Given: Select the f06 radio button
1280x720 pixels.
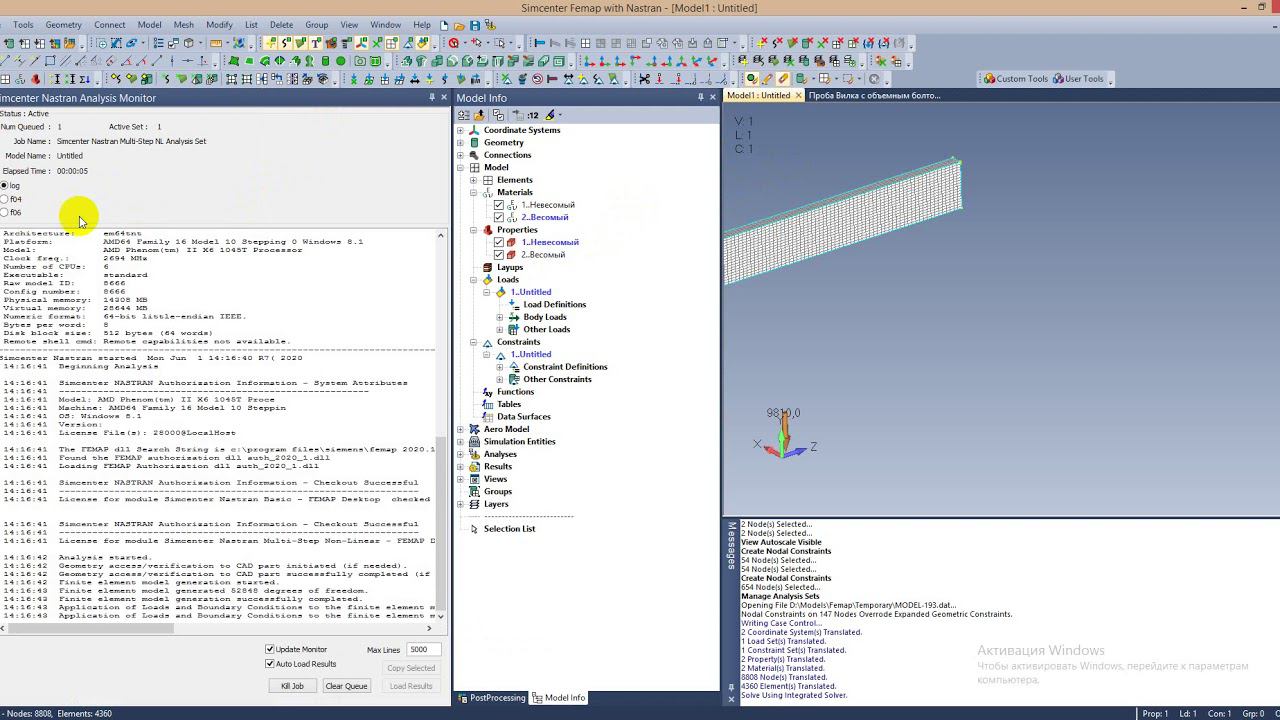Looking at the screenshot, I should (5, 212).
